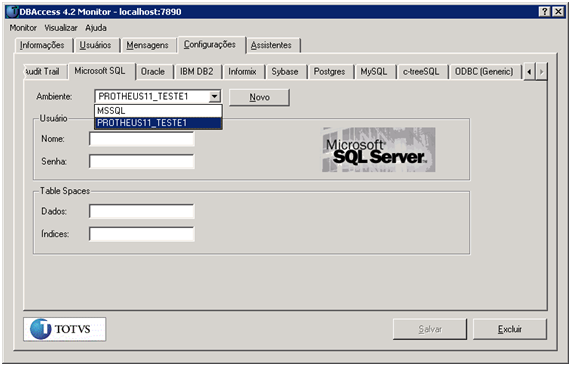The width and height of the screenshot is (571, 366).
Task: Open the Postgres configuration tab
Action: pyautogui.click(x=329, y=71)
